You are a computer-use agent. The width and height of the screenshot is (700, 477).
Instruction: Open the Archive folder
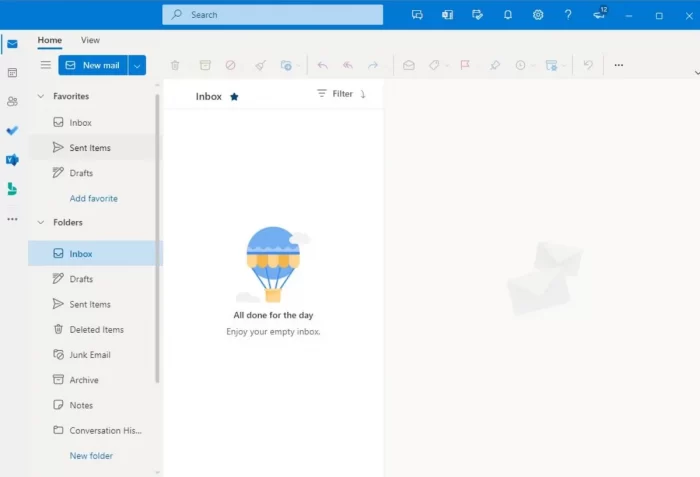click(93, 380)
